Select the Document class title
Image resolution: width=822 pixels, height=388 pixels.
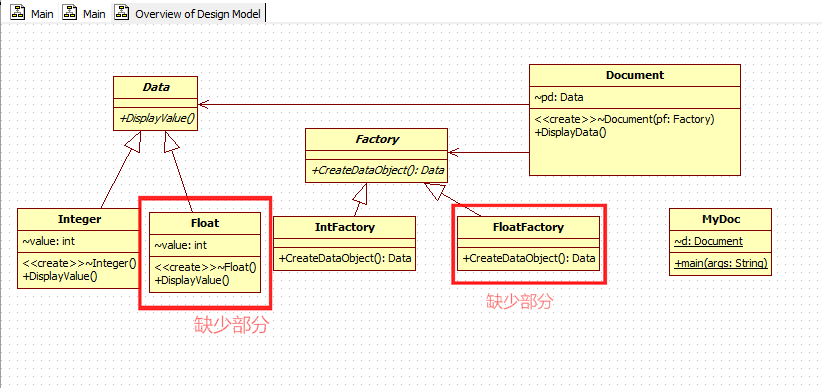pyautogui.click(x=635, y=75)
